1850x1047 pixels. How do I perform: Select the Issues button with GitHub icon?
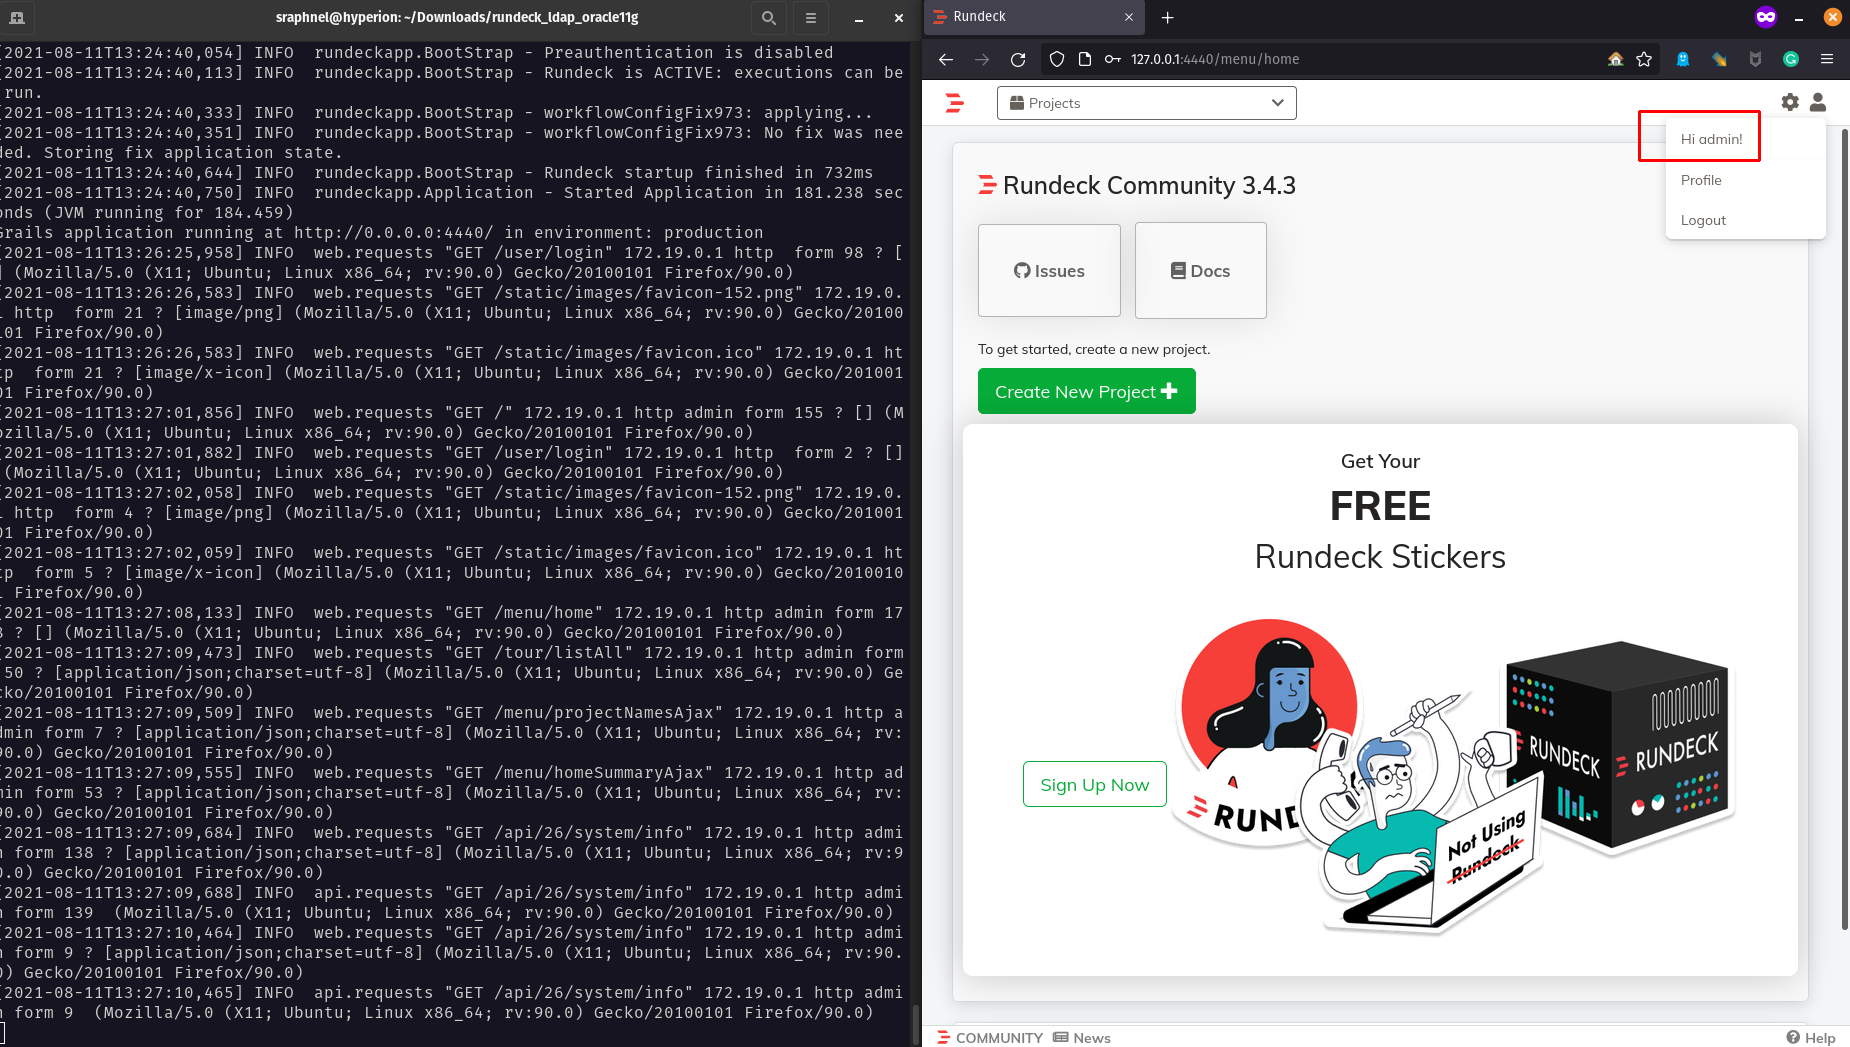pos(1049,270)
